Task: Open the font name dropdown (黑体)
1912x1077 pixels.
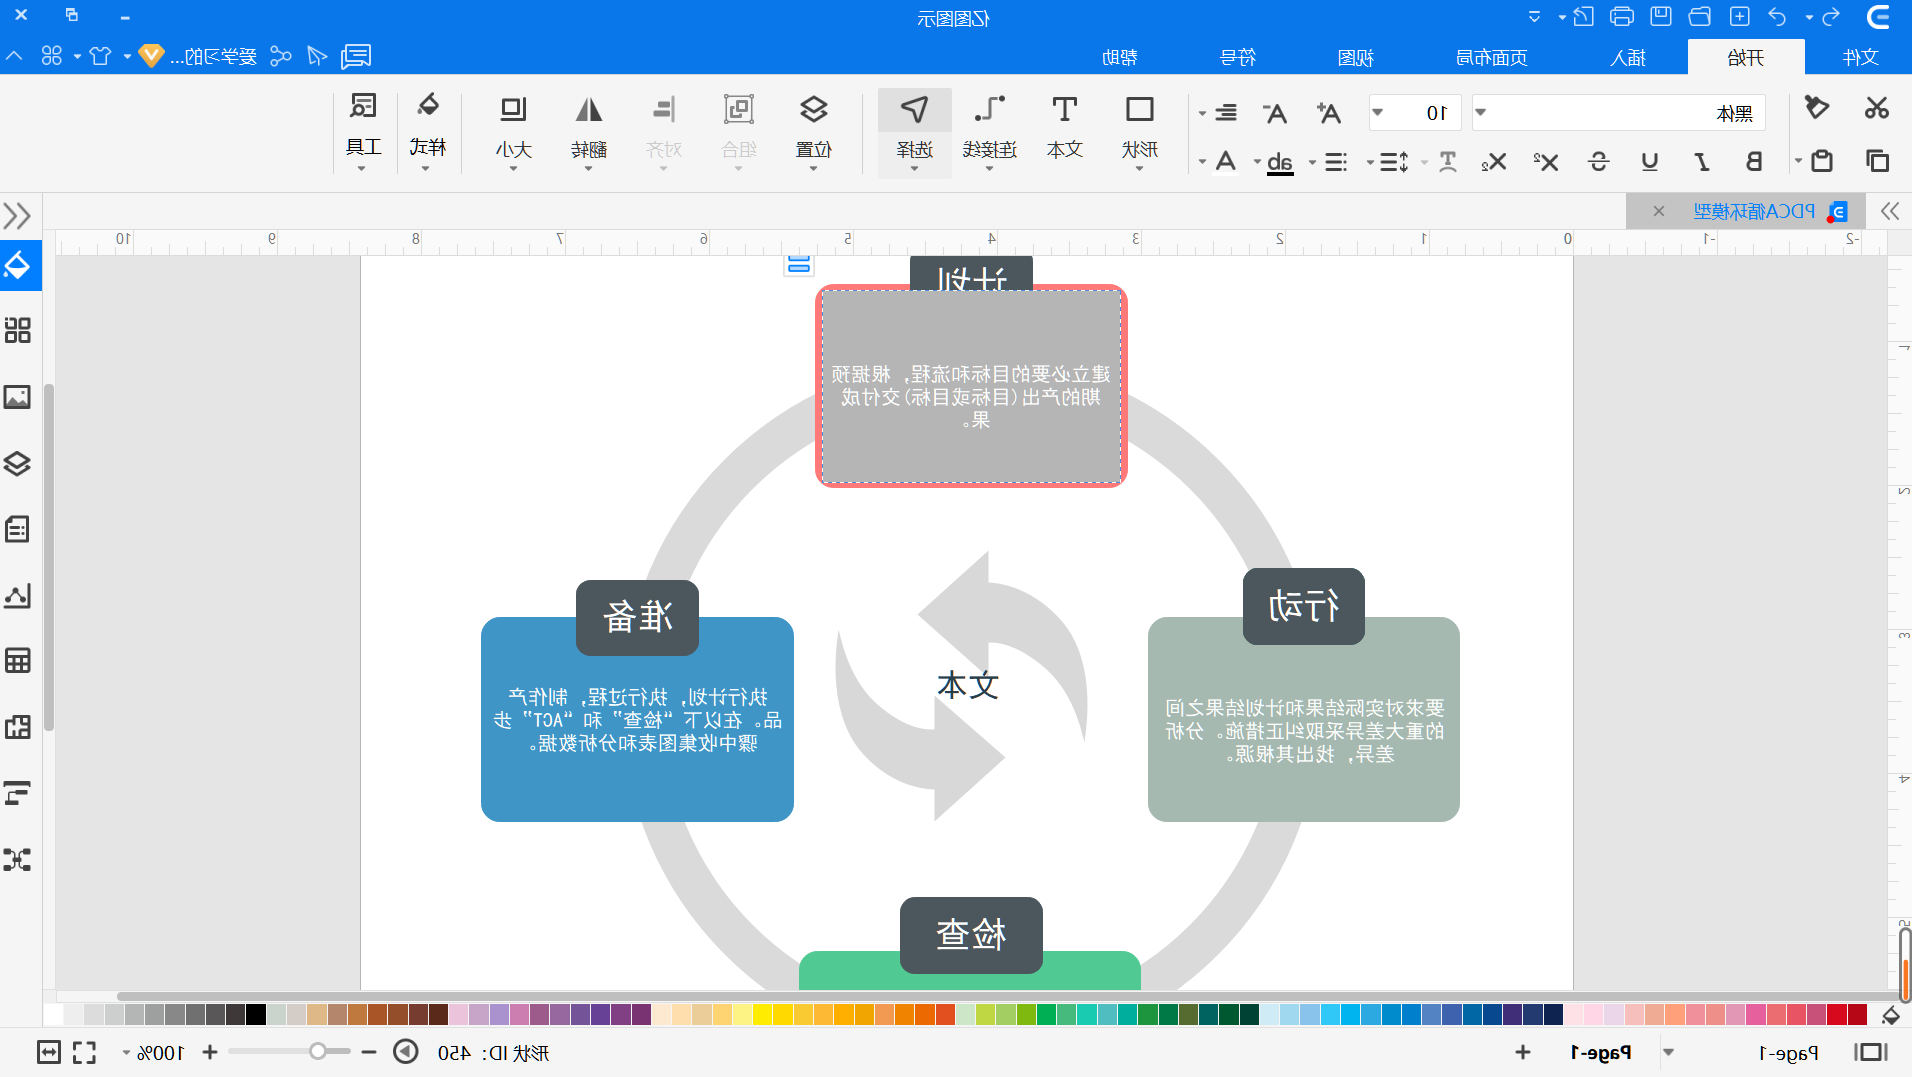Action: [x=1619, y=113]
